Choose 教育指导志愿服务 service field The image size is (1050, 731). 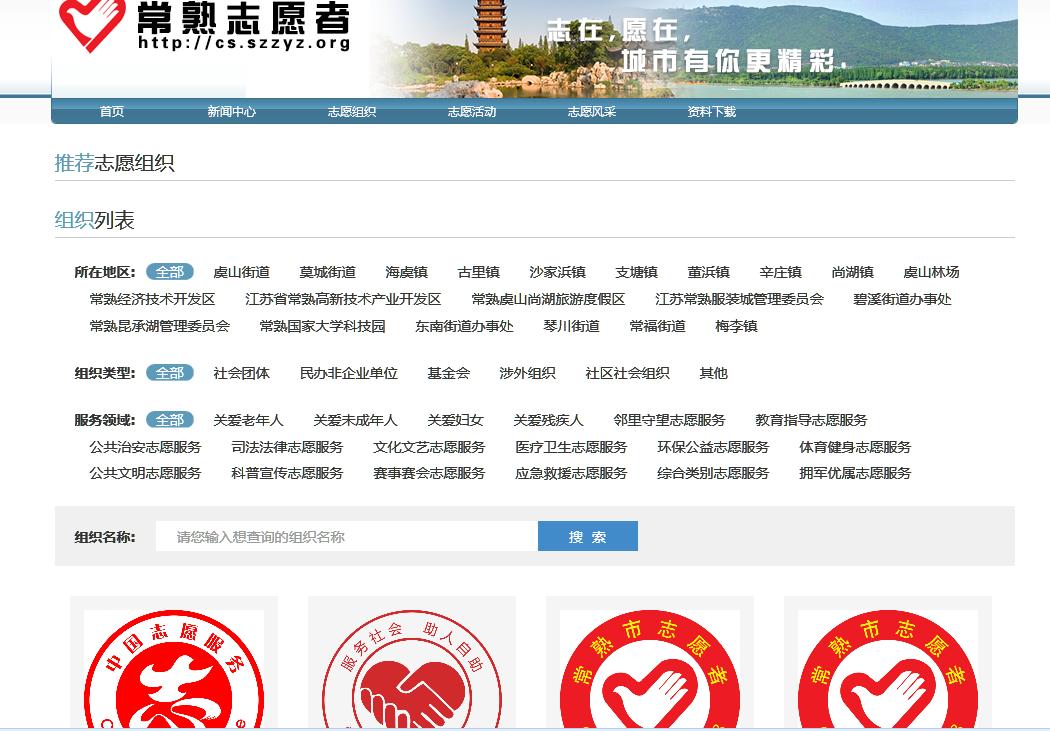coord(812,420)
